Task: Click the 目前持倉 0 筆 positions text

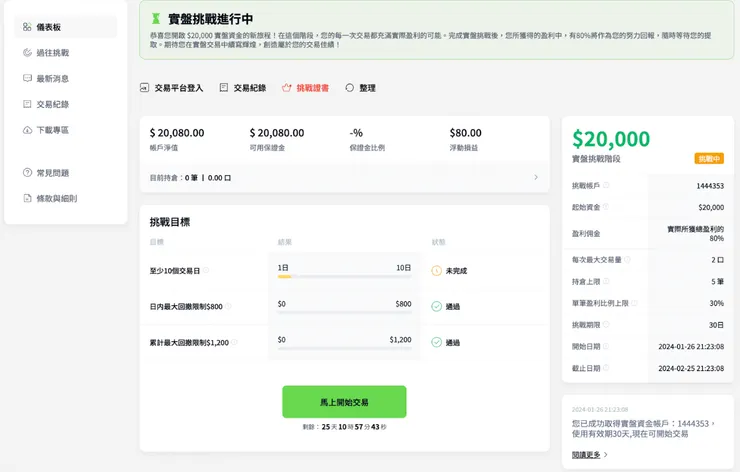Action: coord(190,178)
